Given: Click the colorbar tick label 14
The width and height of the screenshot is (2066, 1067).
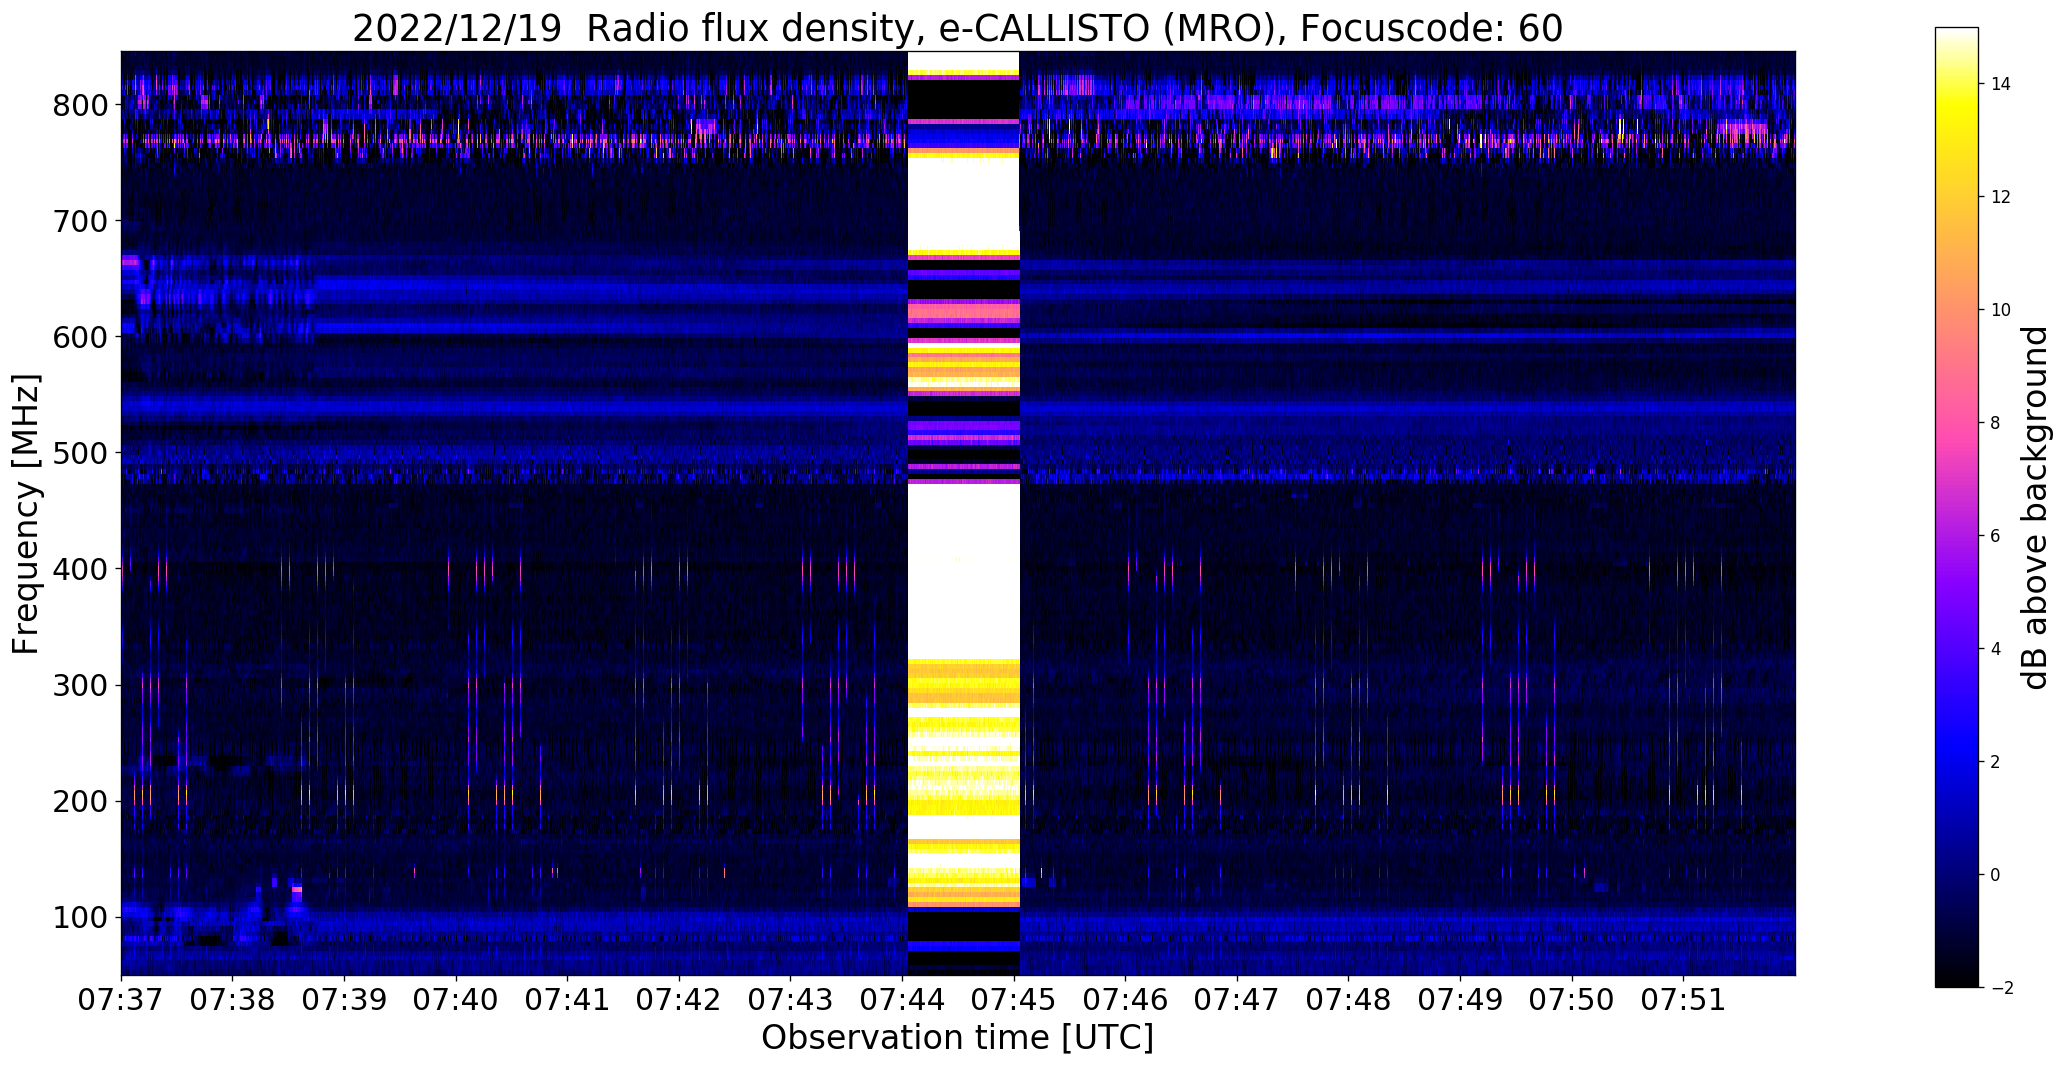Looking at the screenshot, I should point(2001,84).
